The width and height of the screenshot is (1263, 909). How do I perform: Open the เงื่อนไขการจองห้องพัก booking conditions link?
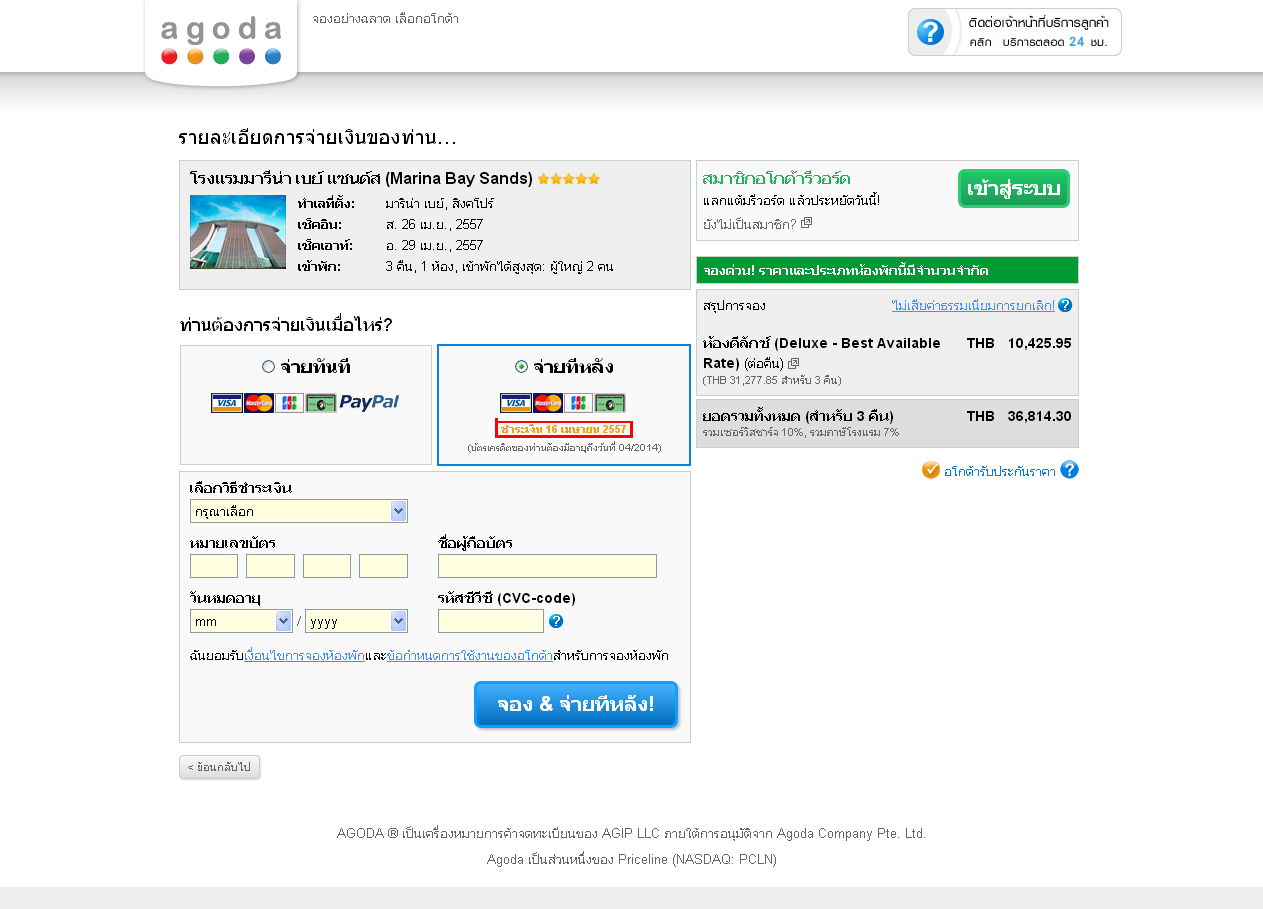click(304, 656)
